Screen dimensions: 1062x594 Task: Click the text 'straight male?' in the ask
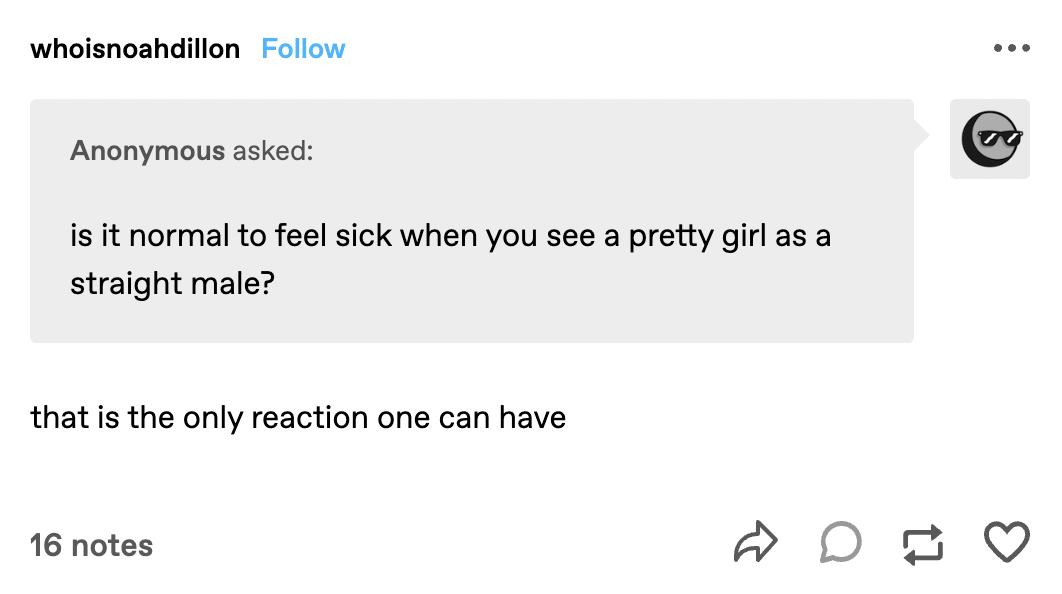(x=172, y=283)
